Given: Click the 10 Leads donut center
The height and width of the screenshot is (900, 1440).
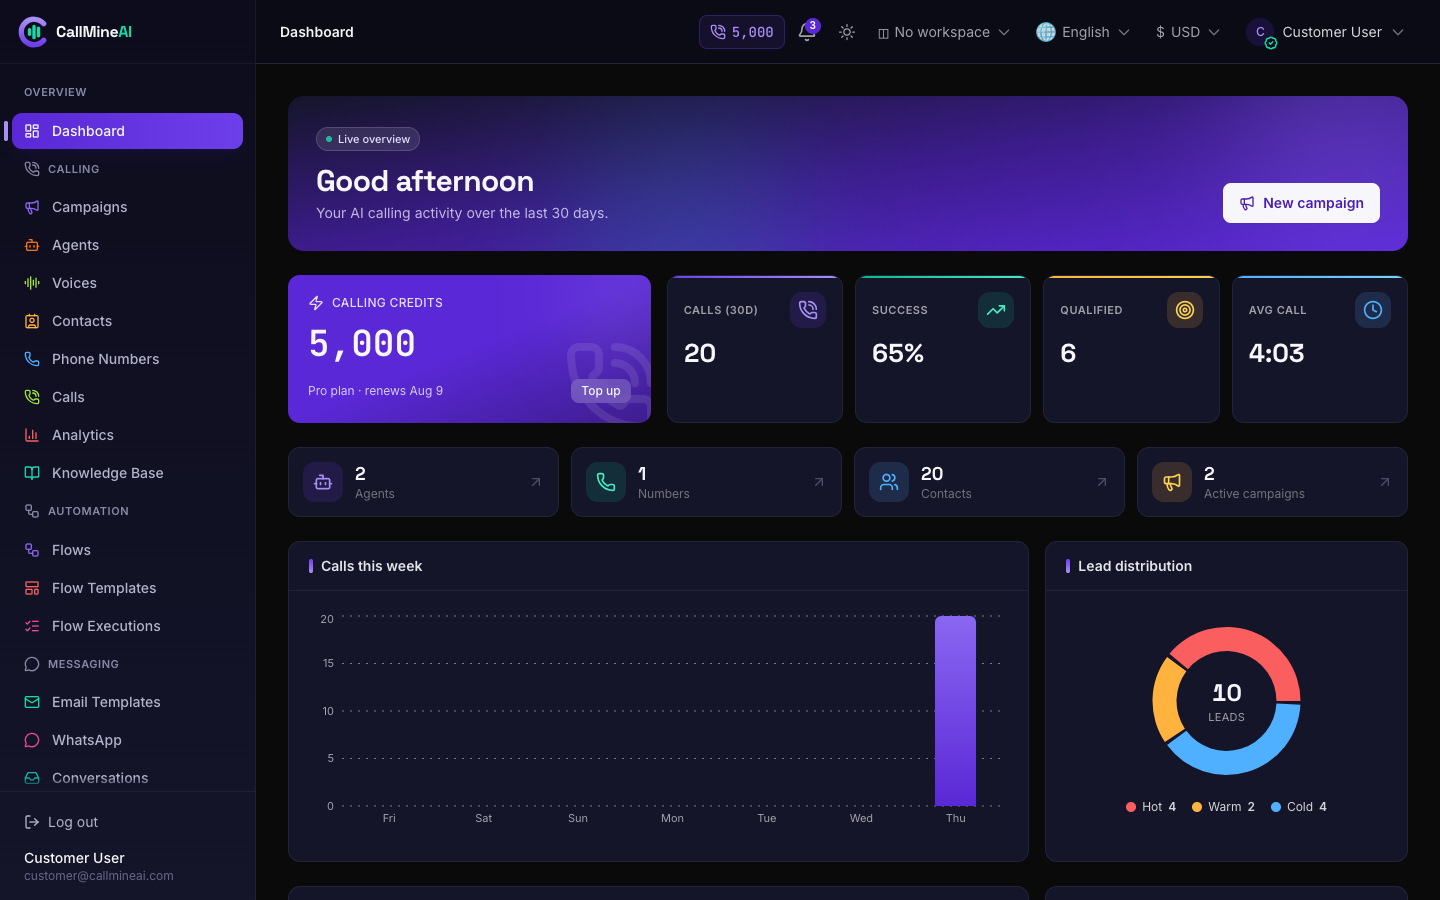Looking at the screenshot, I should [x=1226, y=701].
